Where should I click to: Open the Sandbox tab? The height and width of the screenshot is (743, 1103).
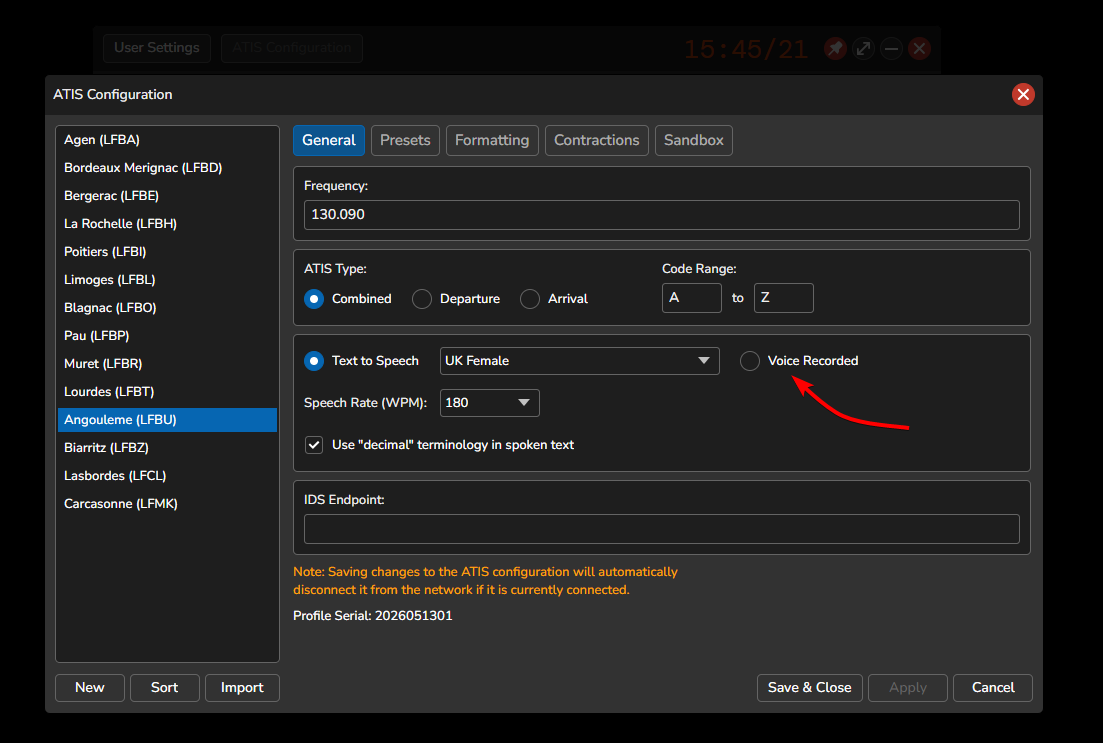694,140
